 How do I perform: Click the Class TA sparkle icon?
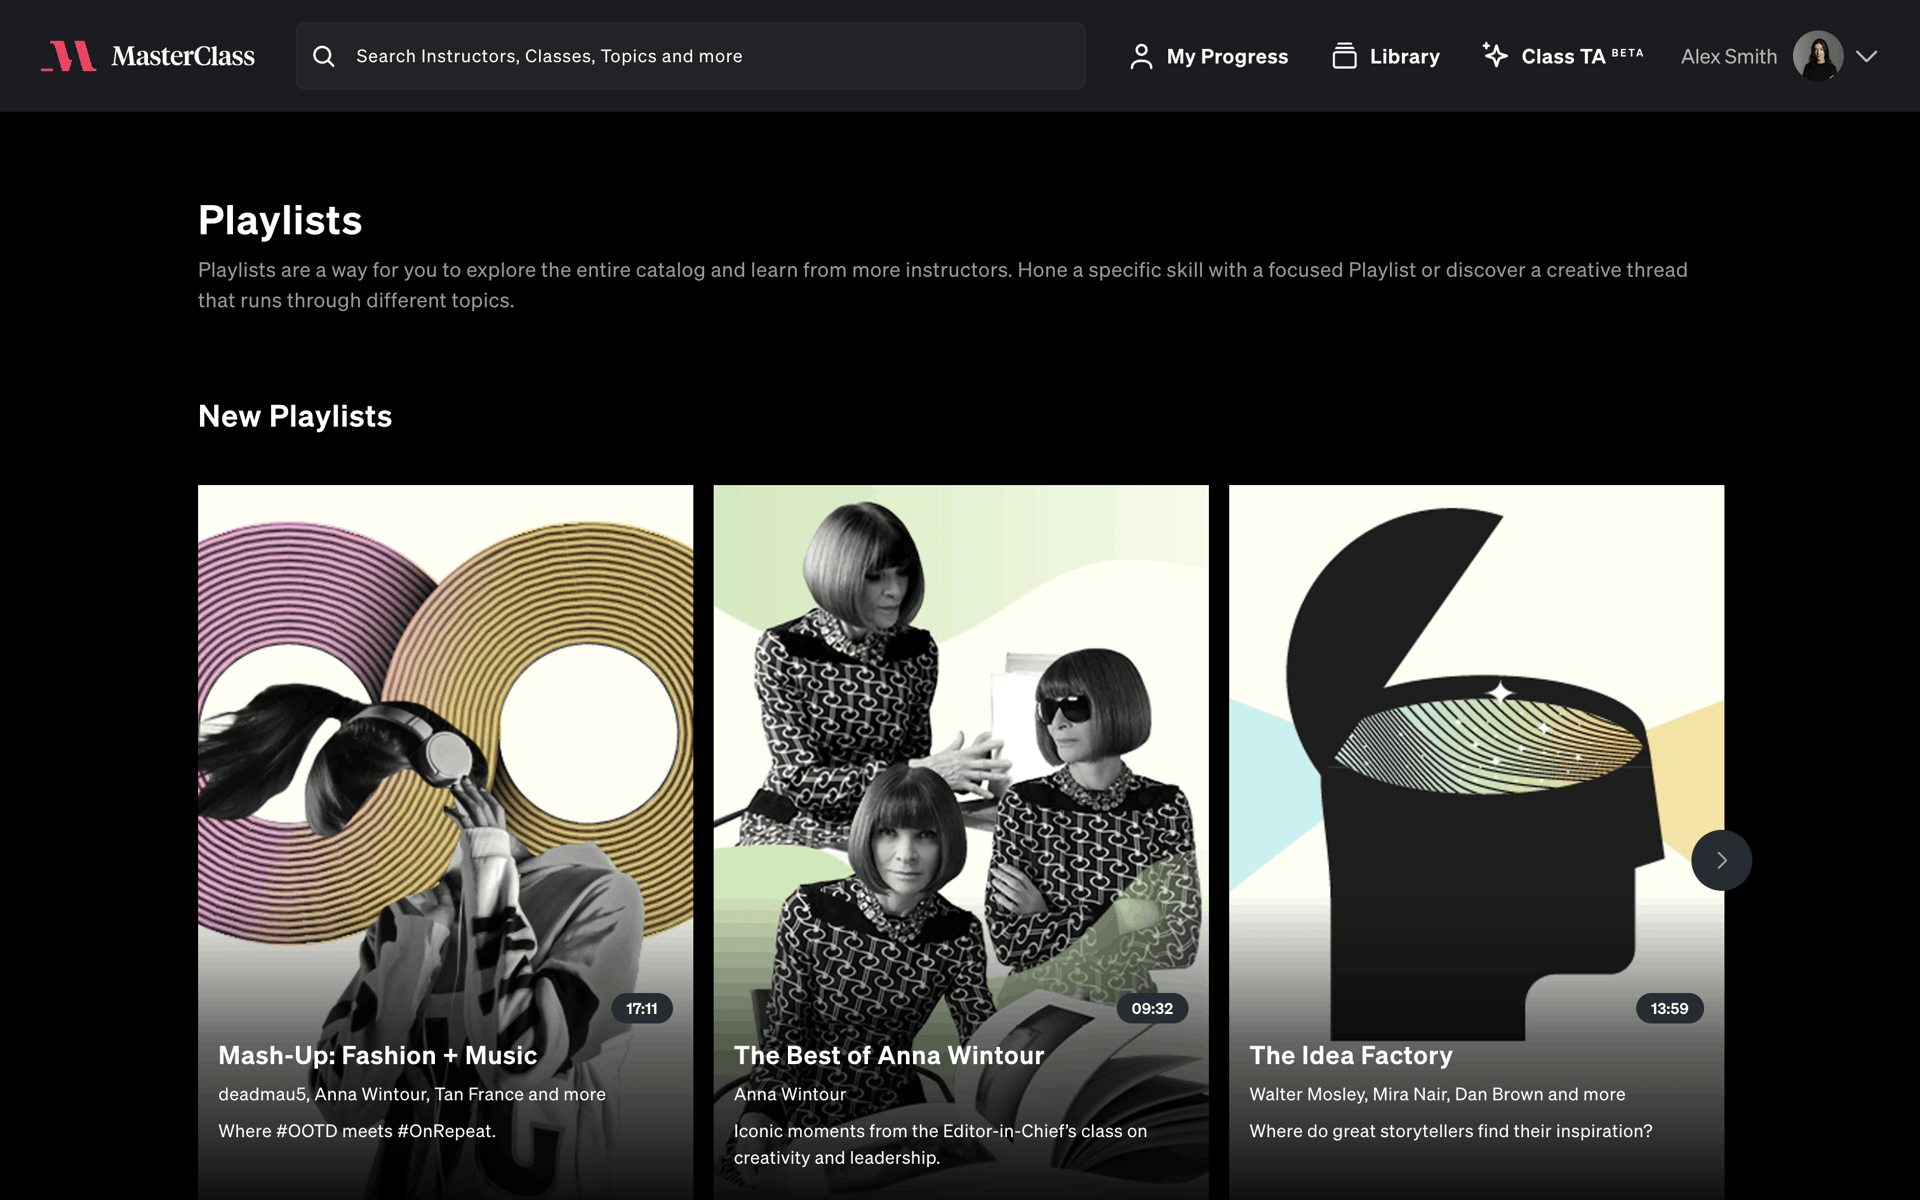point(1495,55)
